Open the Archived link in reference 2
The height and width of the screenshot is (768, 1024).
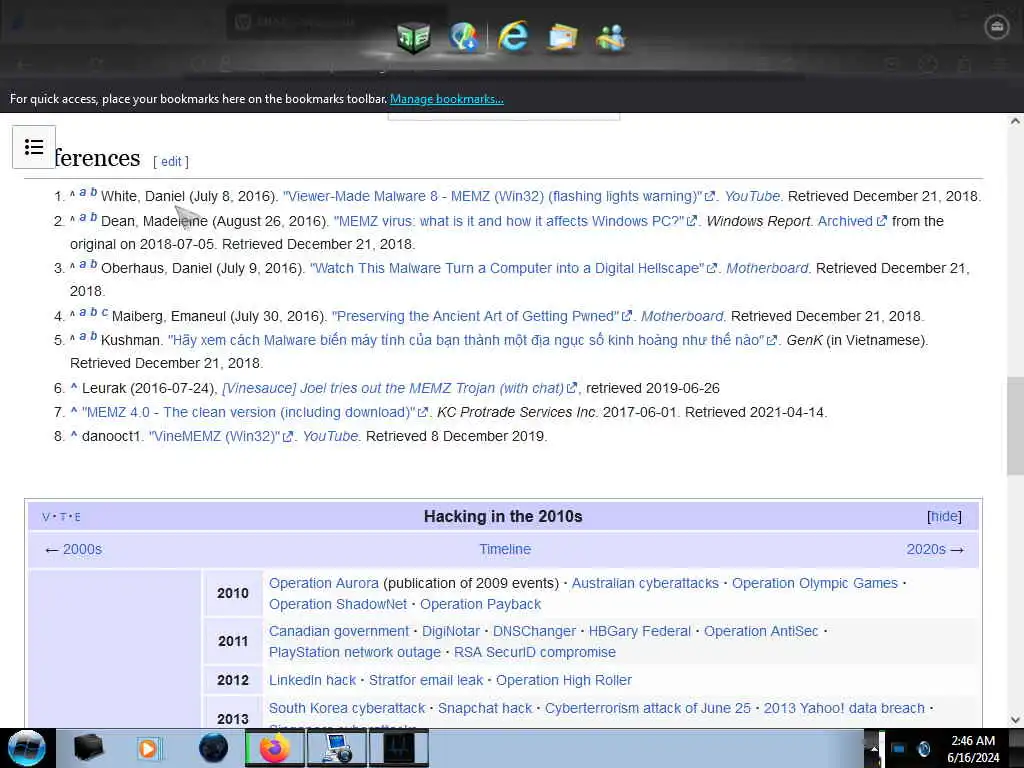coord(852,221)
